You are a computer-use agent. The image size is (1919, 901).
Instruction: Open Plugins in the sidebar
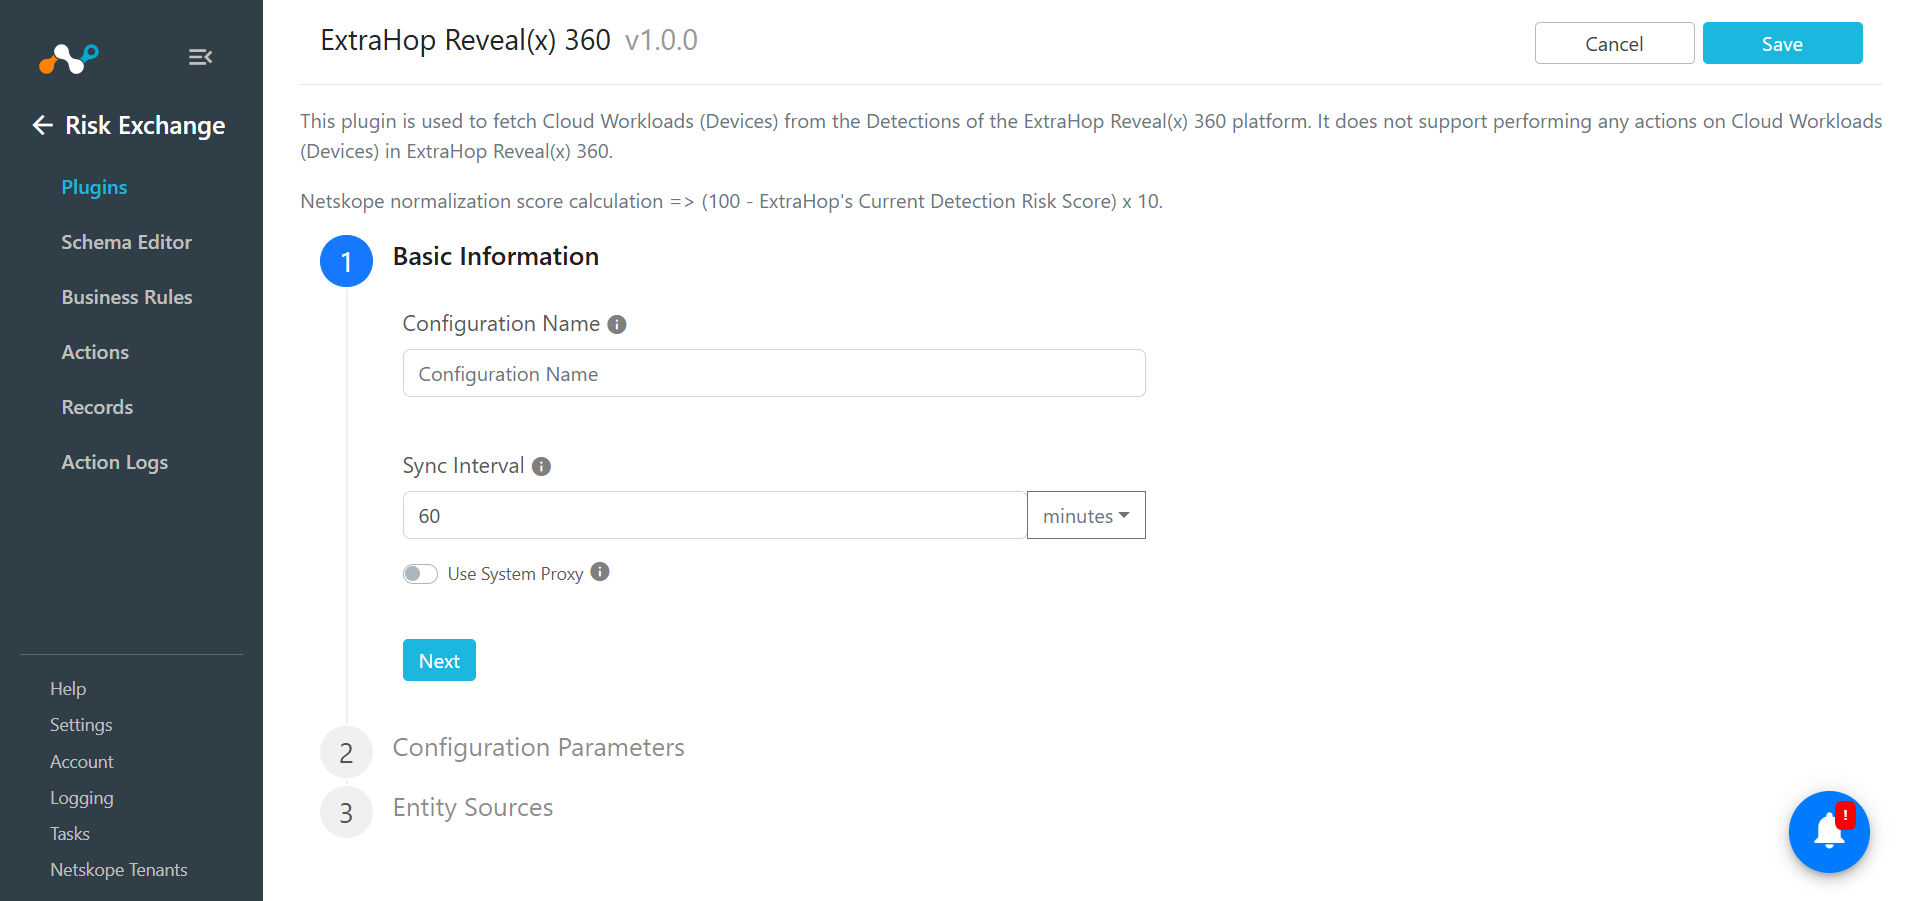tap(94, 187)
